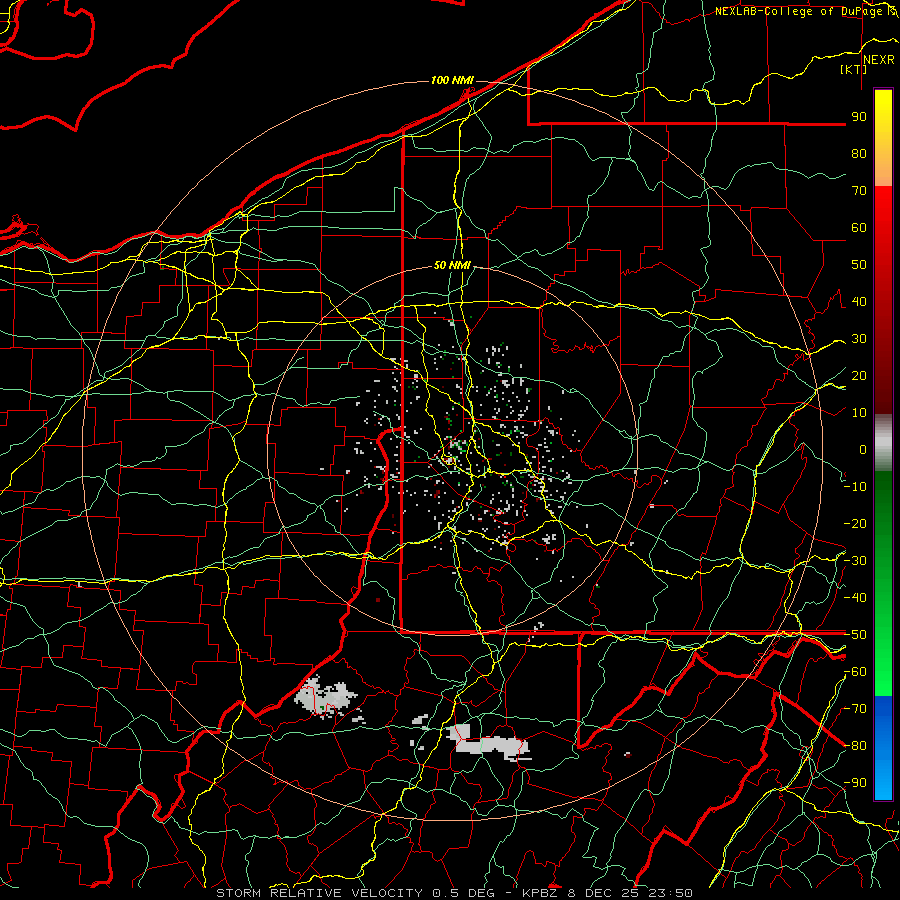Image resolution: width=900 pixels, height=900 pixels.
Task: Click the NEXR label above the color scale
Action: (x=878, y=60)
